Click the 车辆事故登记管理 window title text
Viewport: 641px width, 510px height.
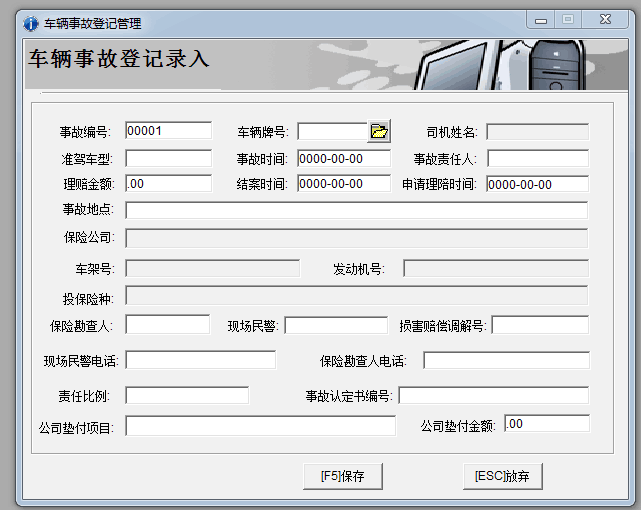click(93, 24)
